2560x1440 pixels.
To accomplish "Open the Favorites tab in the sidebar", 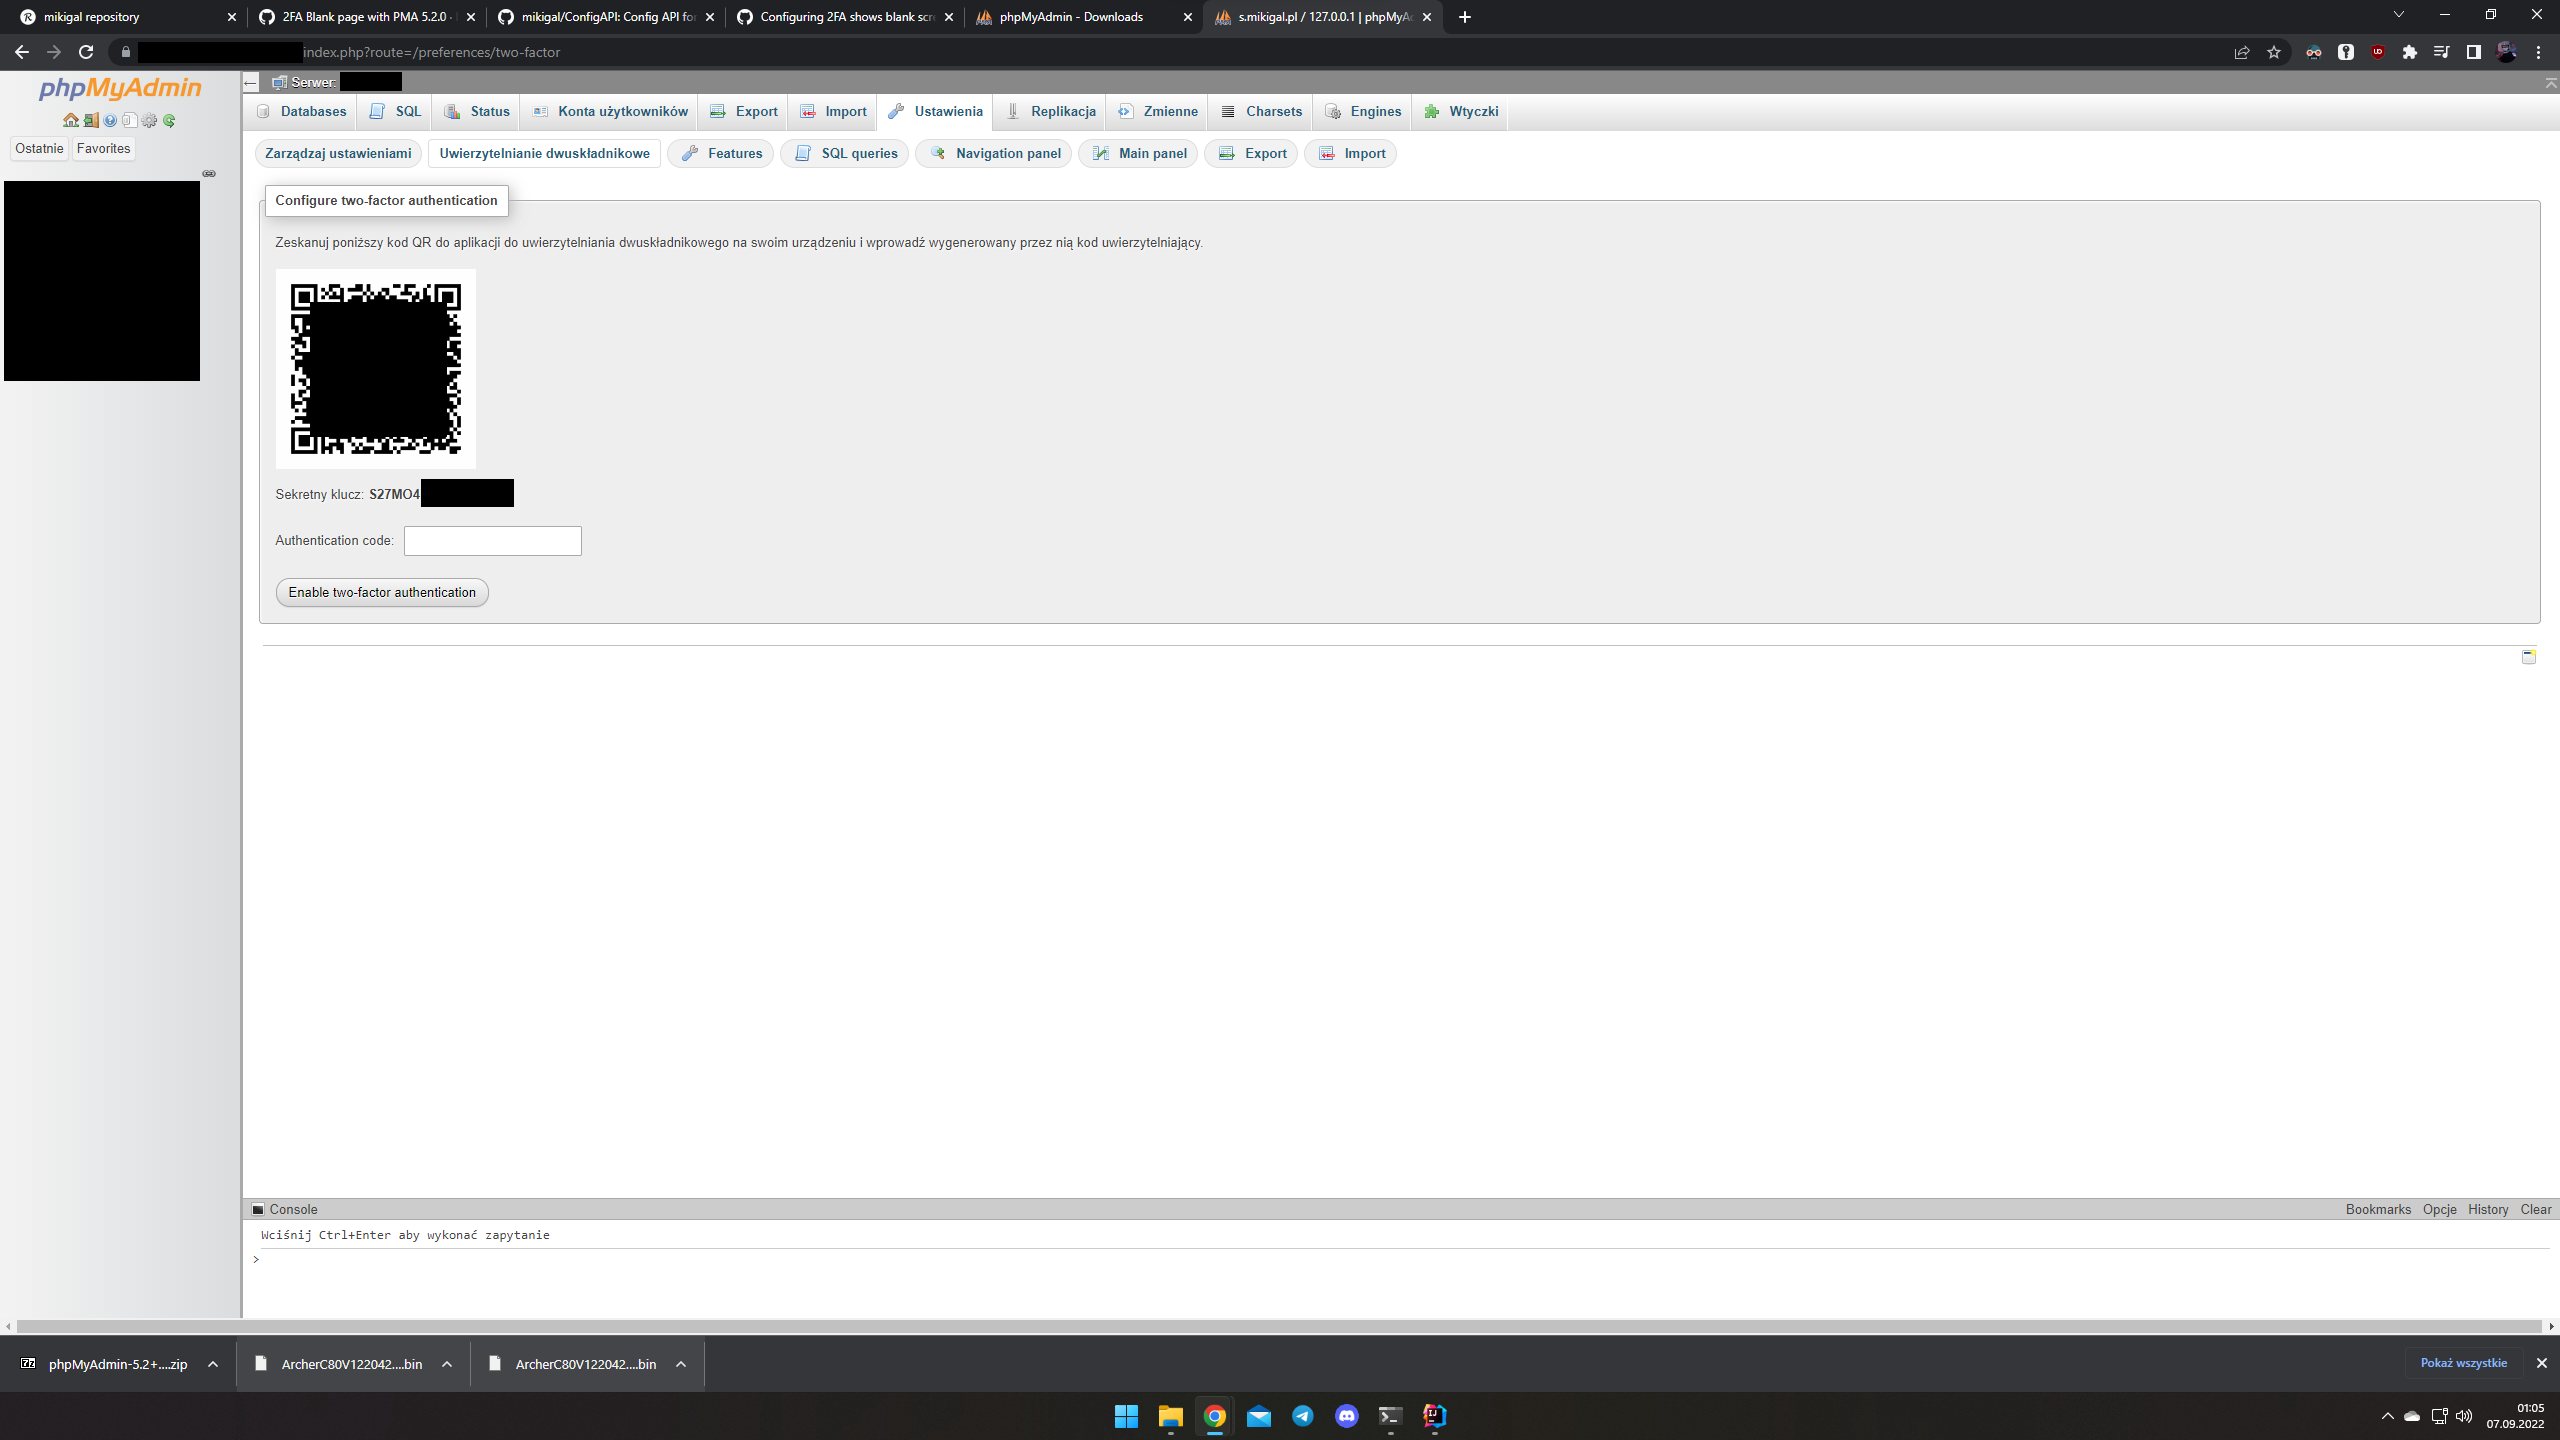I will [x=103, y=148].
